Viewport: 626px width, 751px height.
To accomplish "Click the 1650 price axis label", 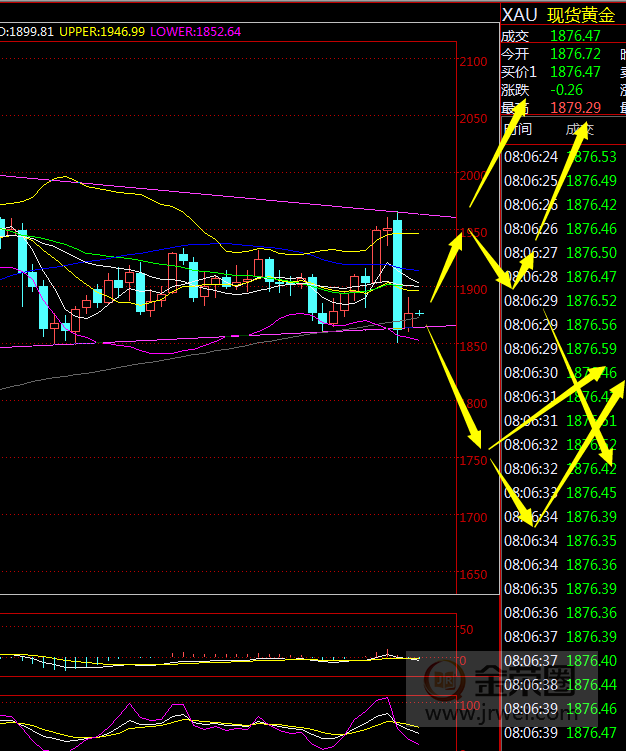I will (x=473, y=575).
